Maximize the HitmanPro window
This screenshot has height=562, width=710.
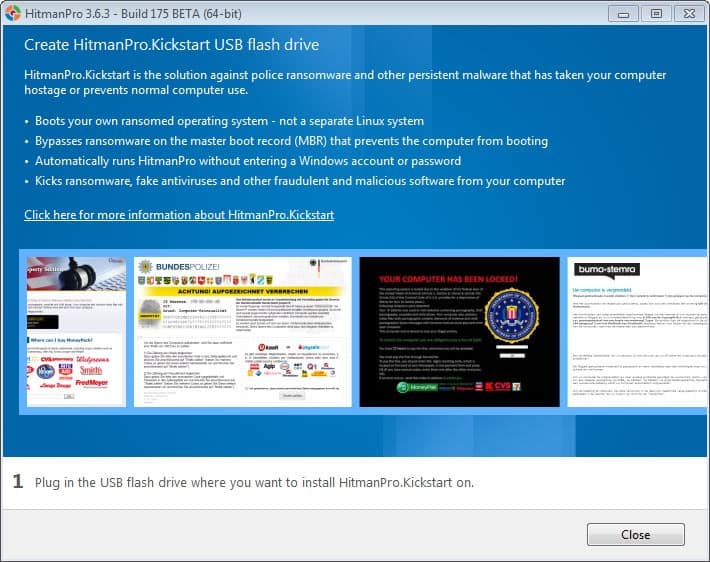tap(656, 14)
